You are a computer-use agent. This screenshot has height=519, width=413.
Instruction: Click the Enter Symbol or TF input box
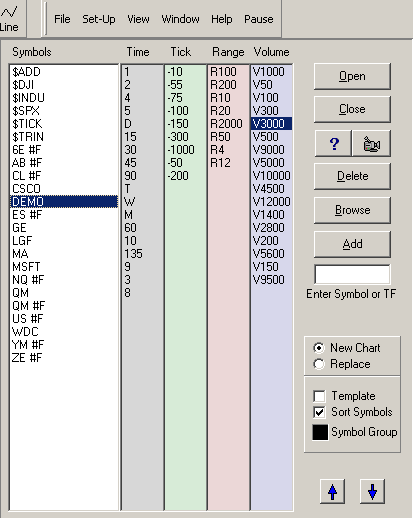(352, 274)
